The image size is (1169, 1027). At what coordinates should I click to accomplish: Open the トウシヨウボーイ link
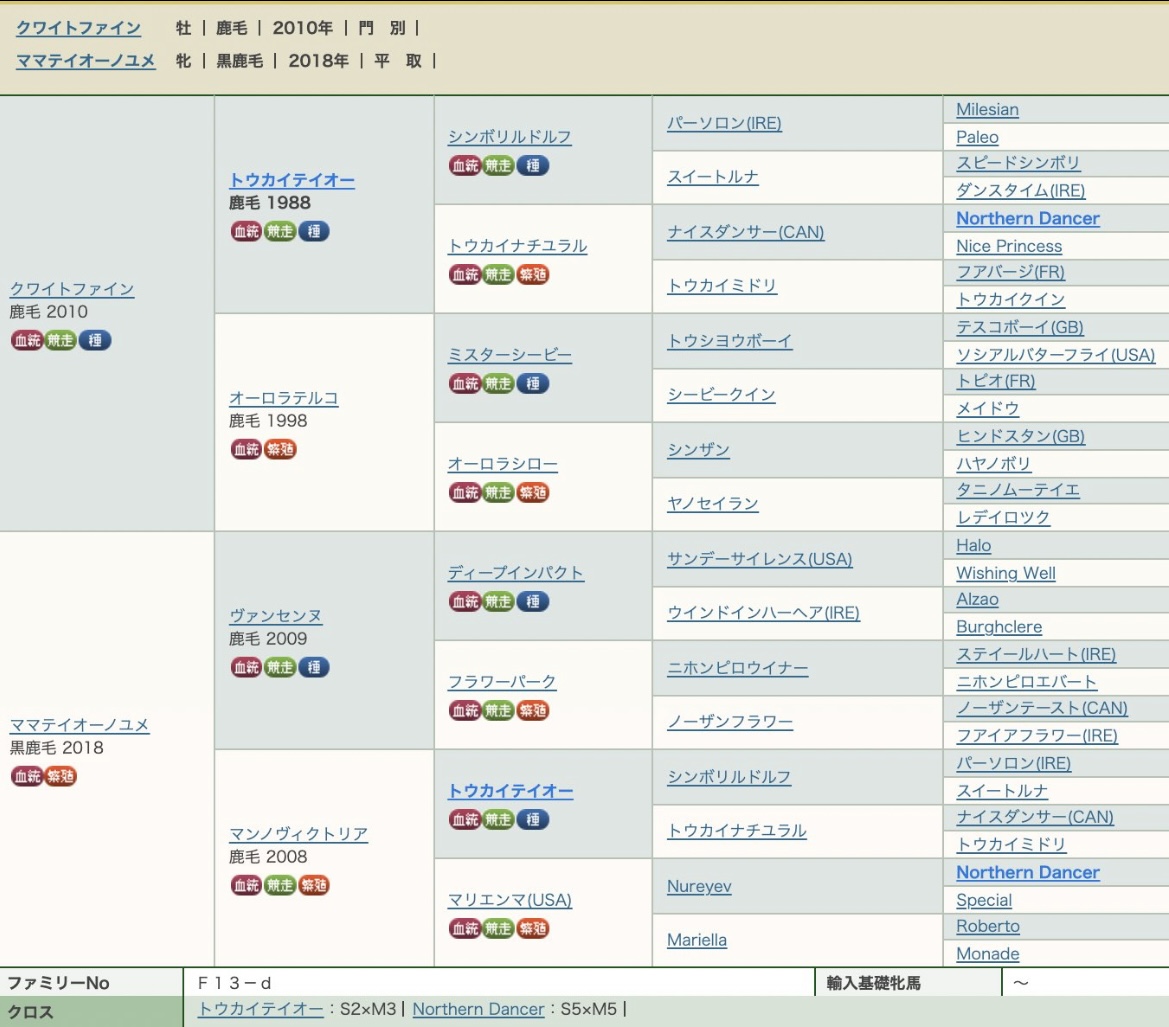click(729, 341)
